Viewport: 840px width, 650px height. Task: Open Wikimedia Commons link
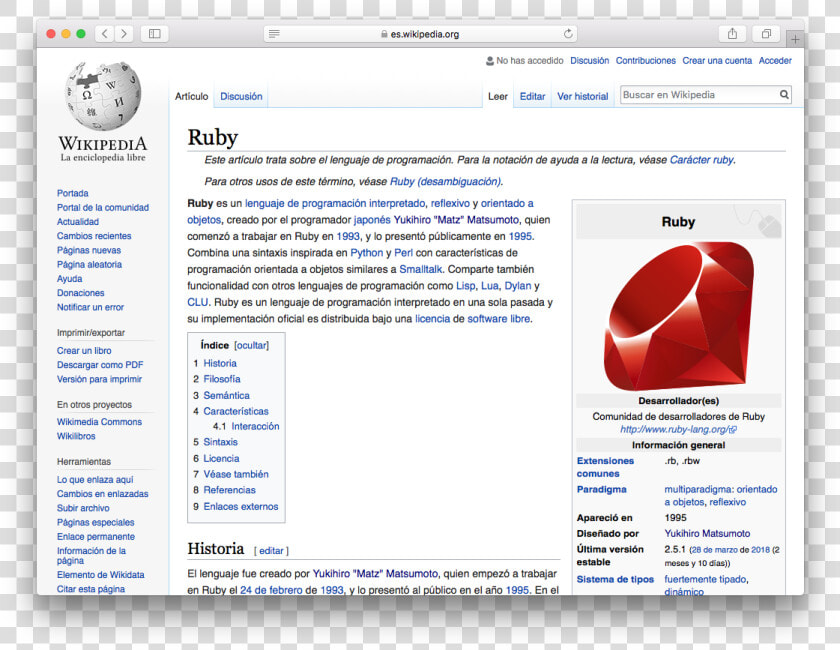[x=99, y=422]
